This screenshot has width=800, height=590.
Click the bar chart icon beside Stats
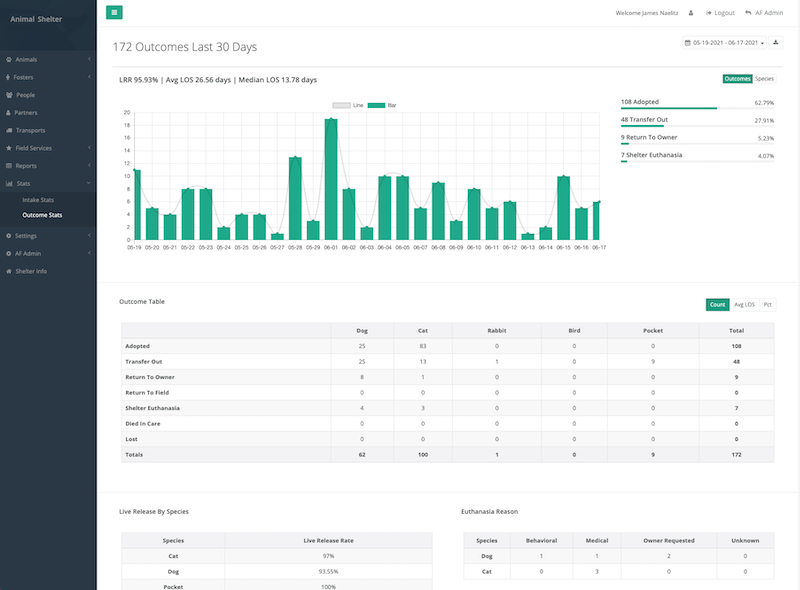pyautogui.click(x=8, y=184)
